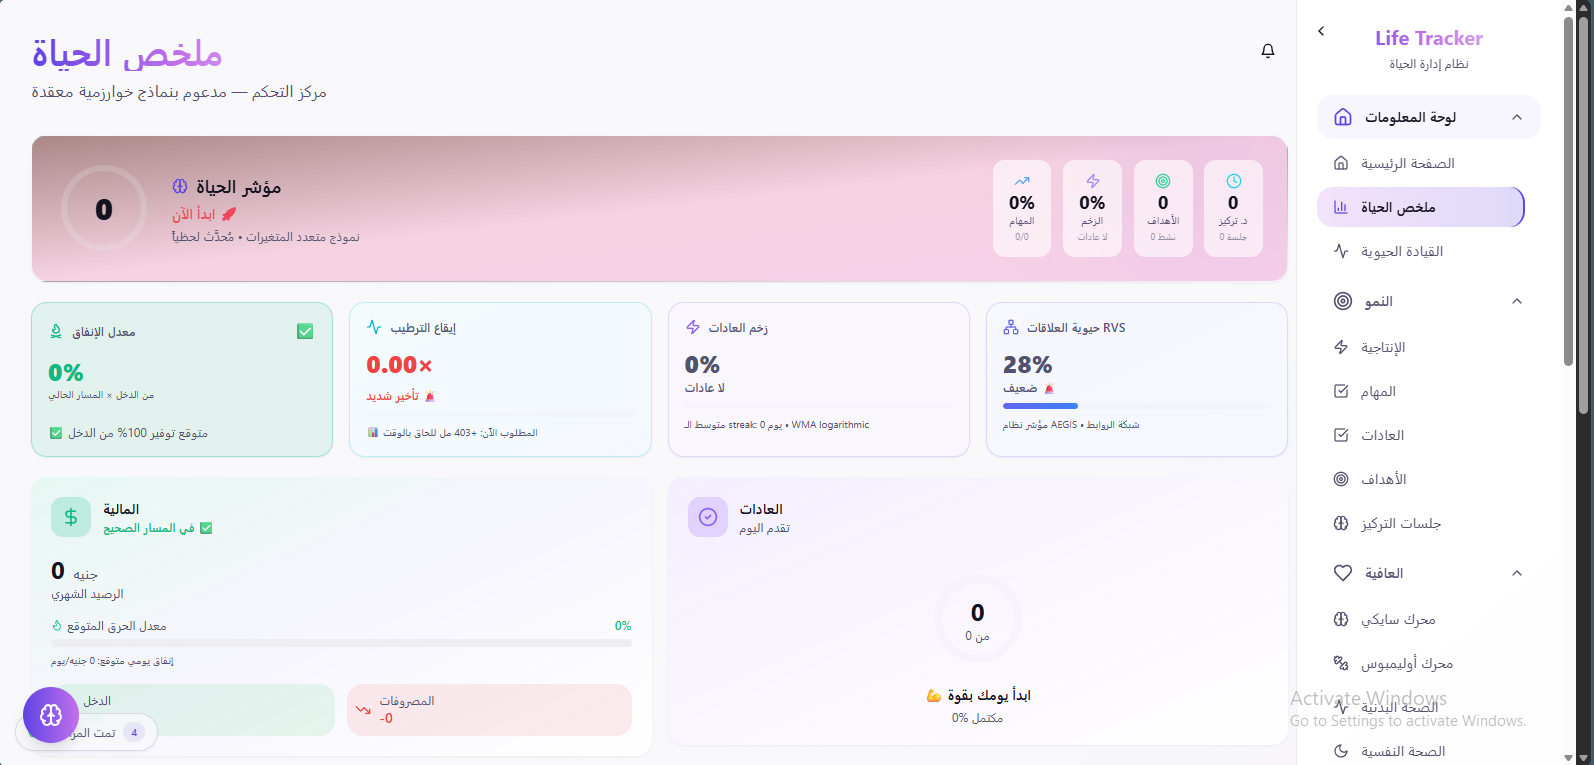Click the brain icon beside جلسات التركيز
The width and height of the screenshot is (1594, 765).
1342,523
